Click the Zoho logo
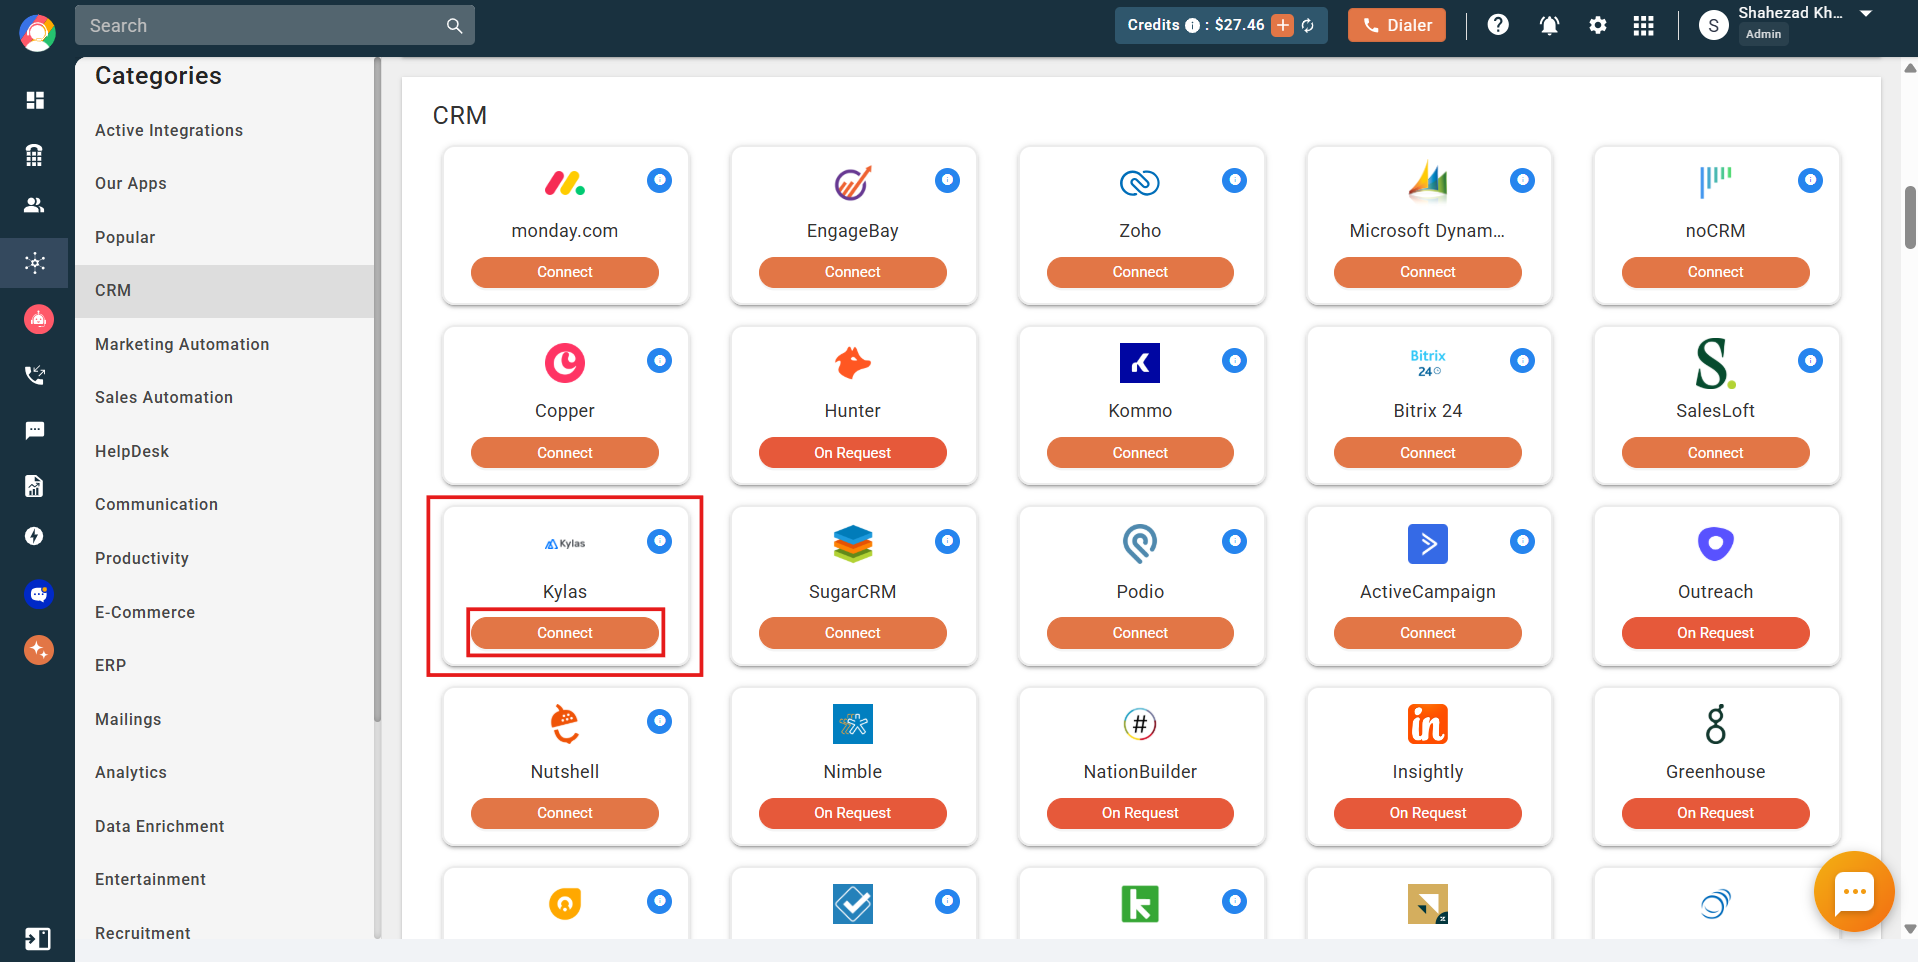Image resolution: width=1918 pixels, height=962 pixels. (1140, 182)
